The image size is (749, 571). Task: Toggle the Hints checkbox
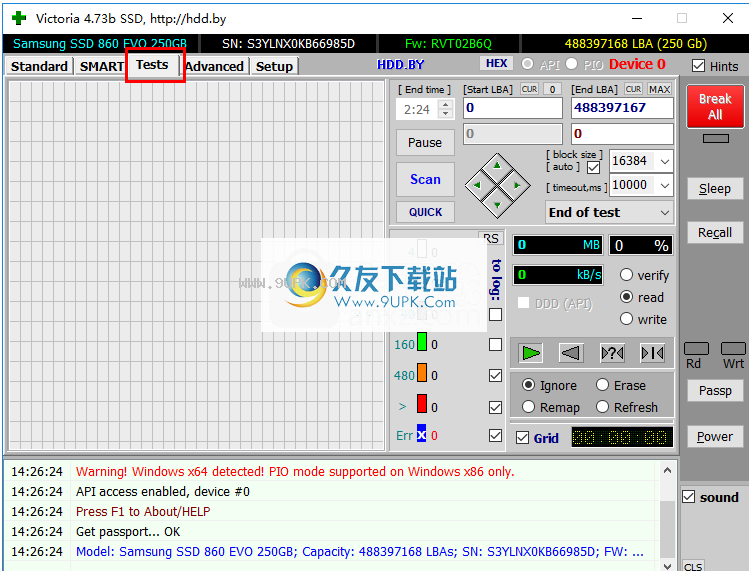698,66
